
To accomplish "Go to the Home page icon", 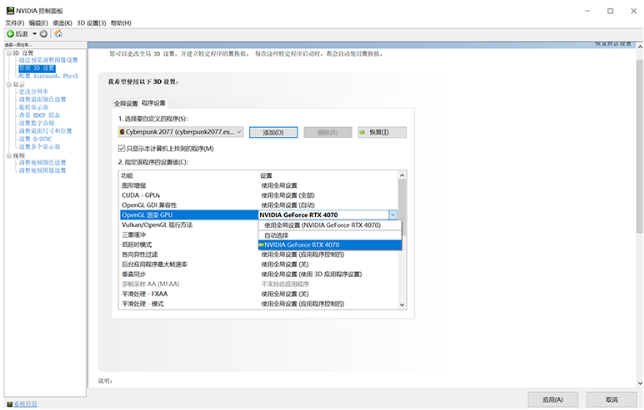I will [x=59, y=34].
